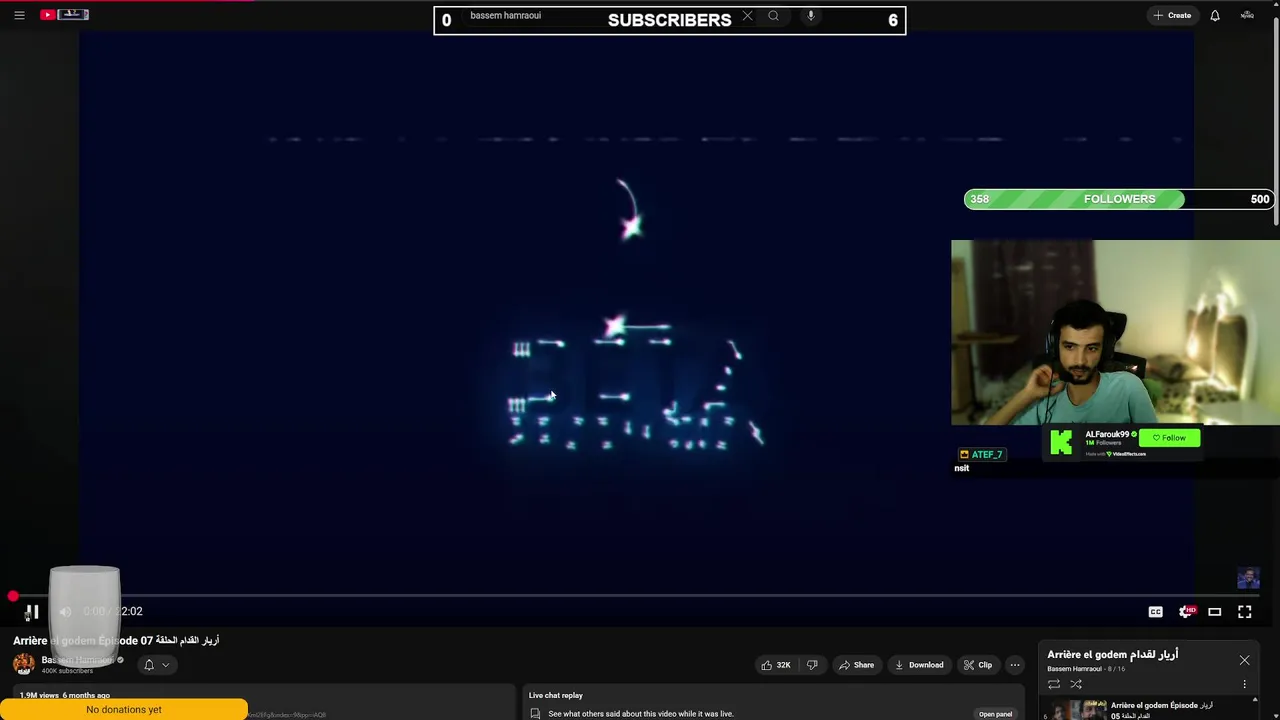Toggle shuffle playlist
Viewport: 1280px width, 720px height.
pos(1076,685)
